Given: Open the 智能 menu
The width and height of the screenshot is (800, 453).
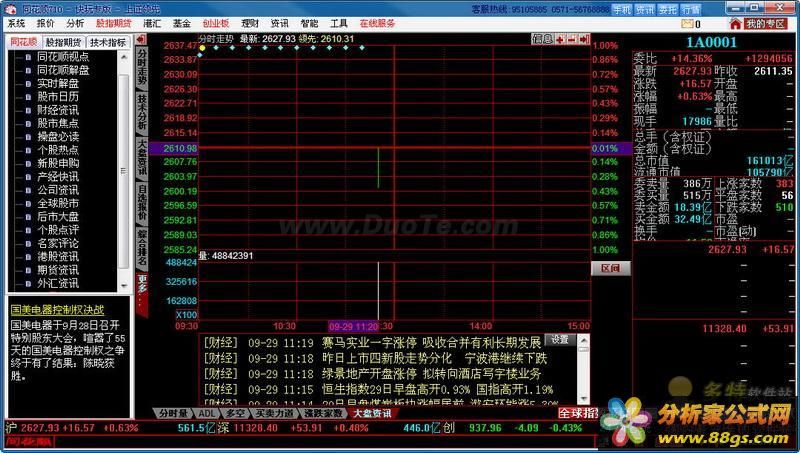Looking at the screenshot, I should (309, 23).
